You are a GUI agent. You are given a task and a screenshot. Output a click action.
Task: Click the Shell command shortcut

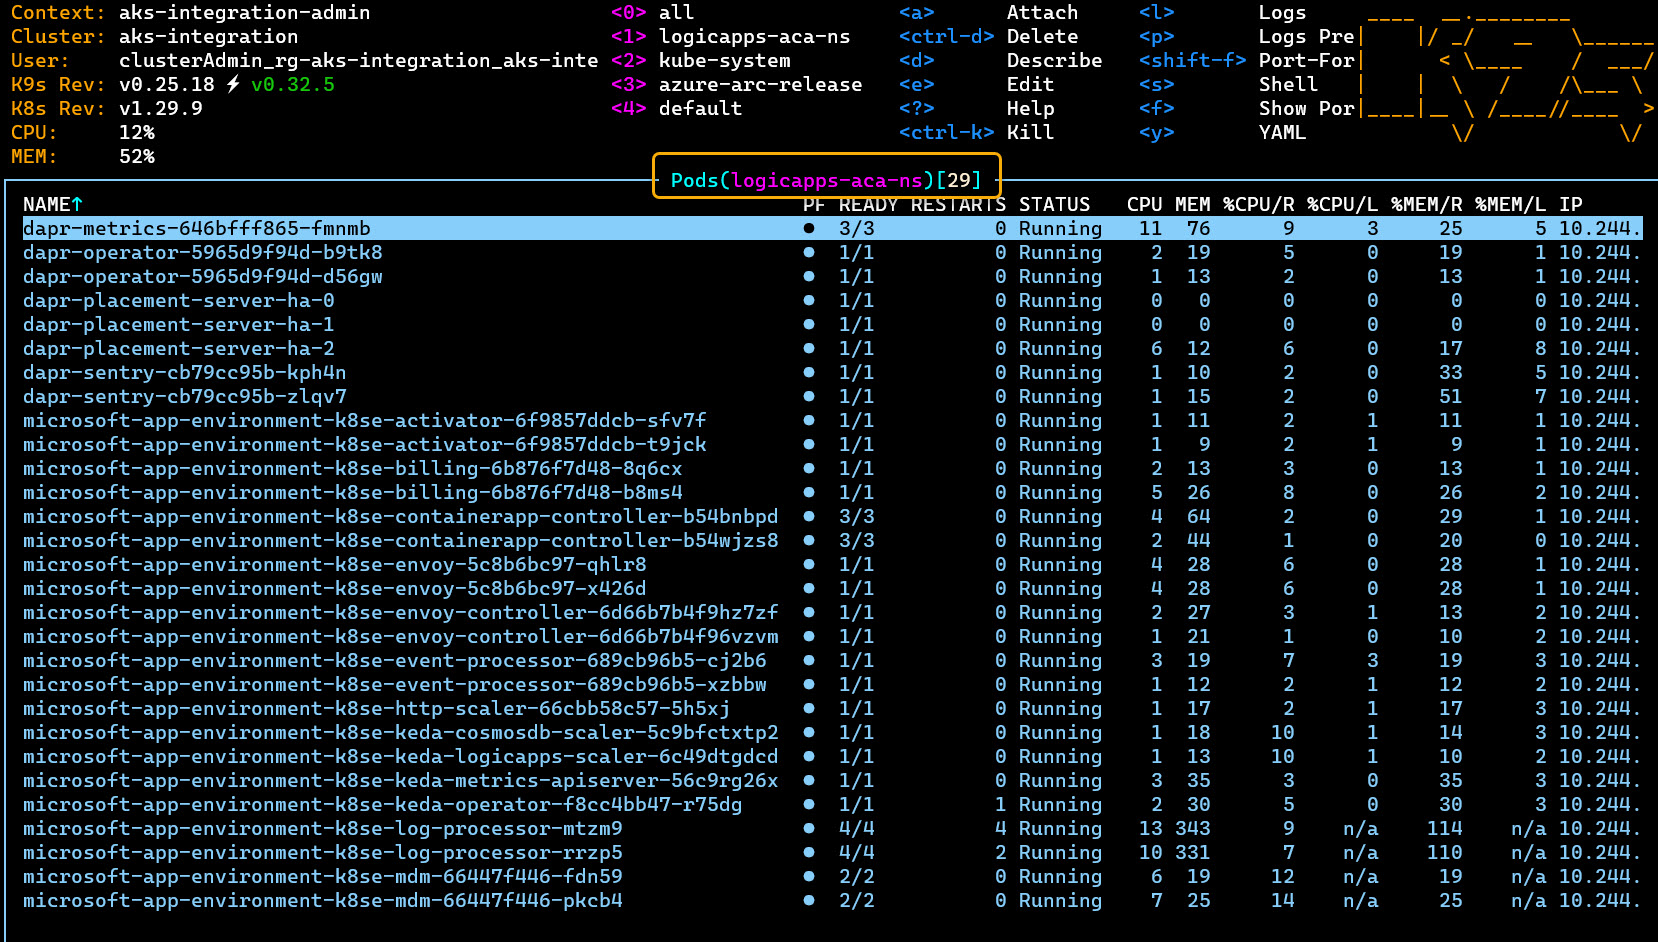coord(1288,85)
